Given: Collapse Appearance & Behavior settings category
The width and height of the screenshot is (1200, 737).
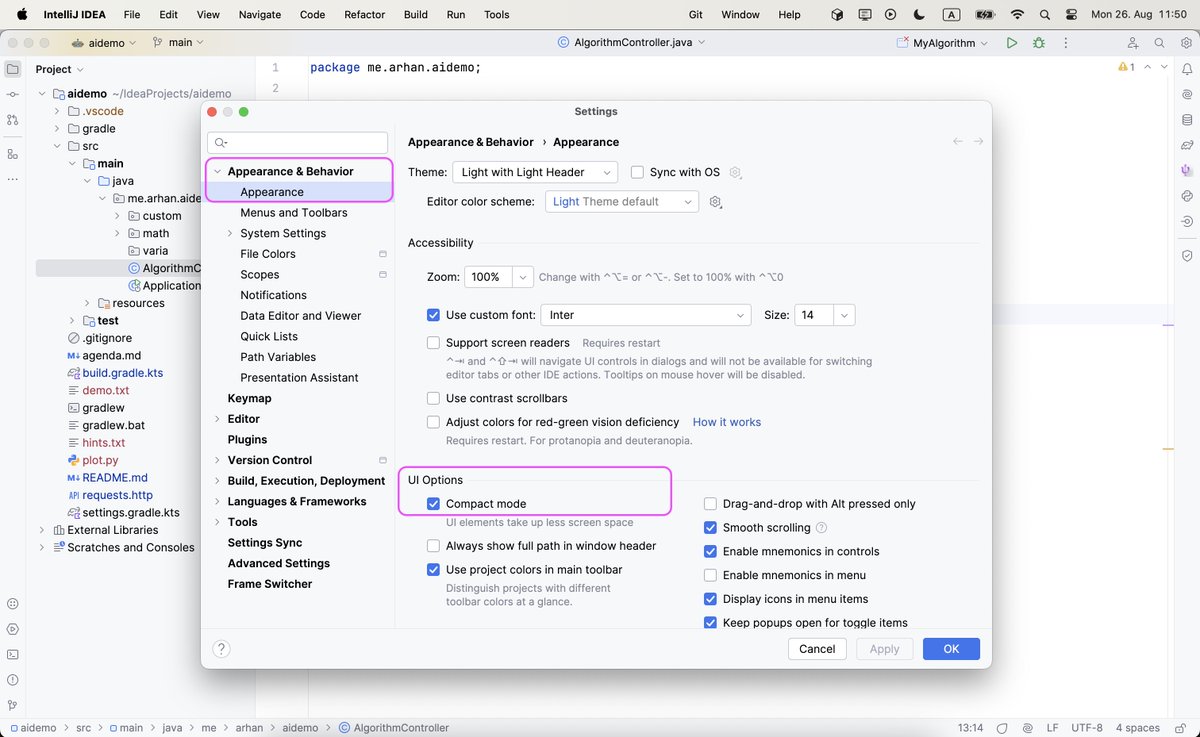Looking at the screenshot, I should [217, 172].
